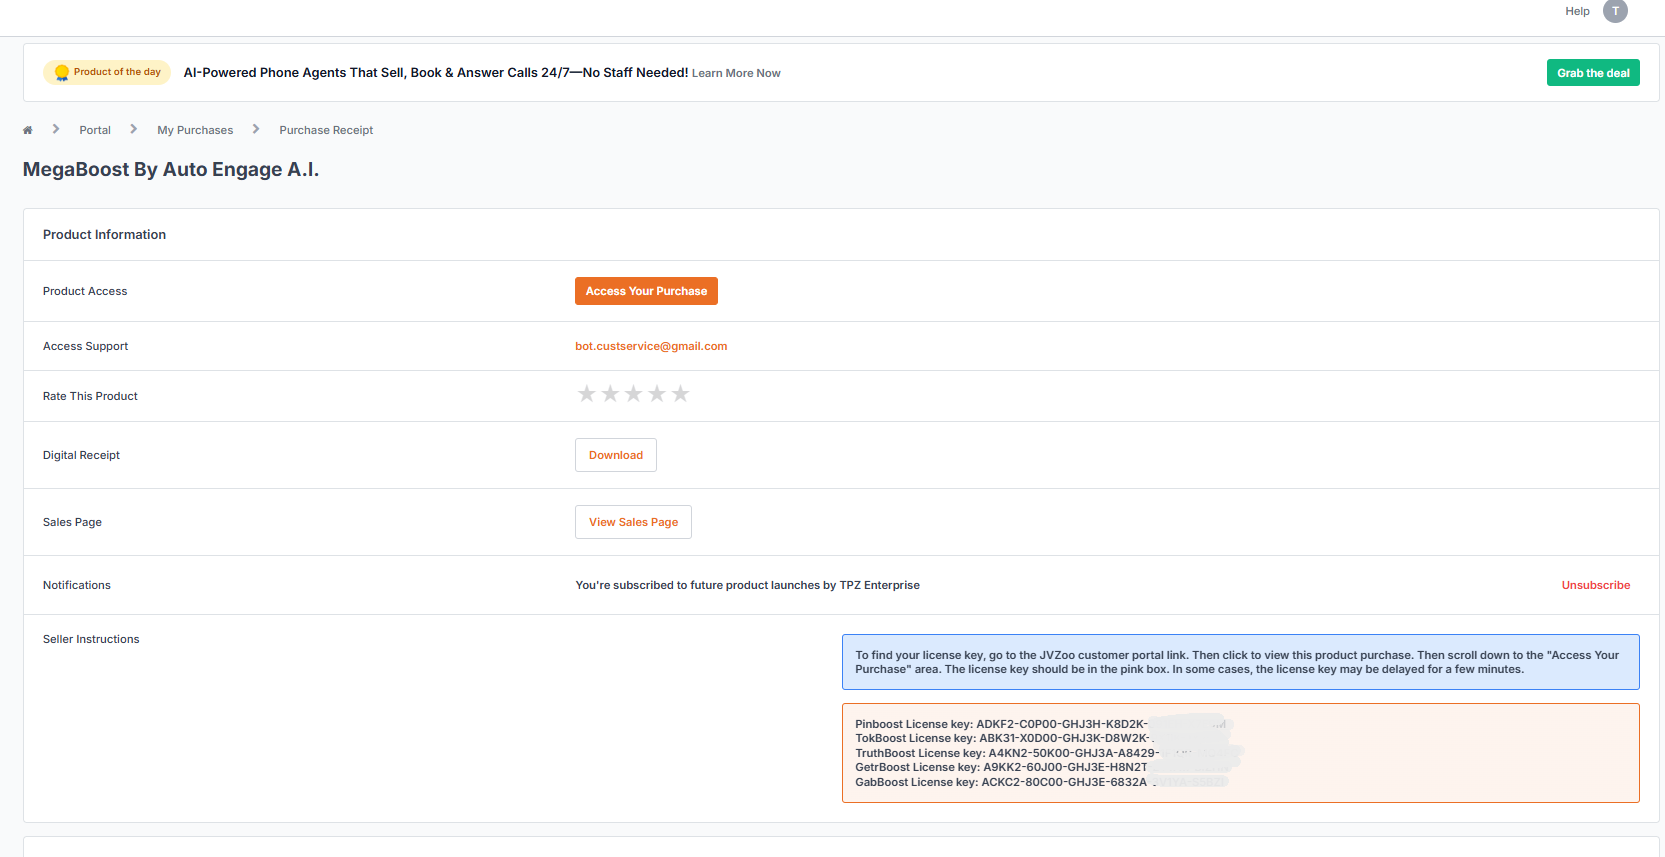Click the blue seller instructions box
1665x857 pixels.
(1240, 662)
